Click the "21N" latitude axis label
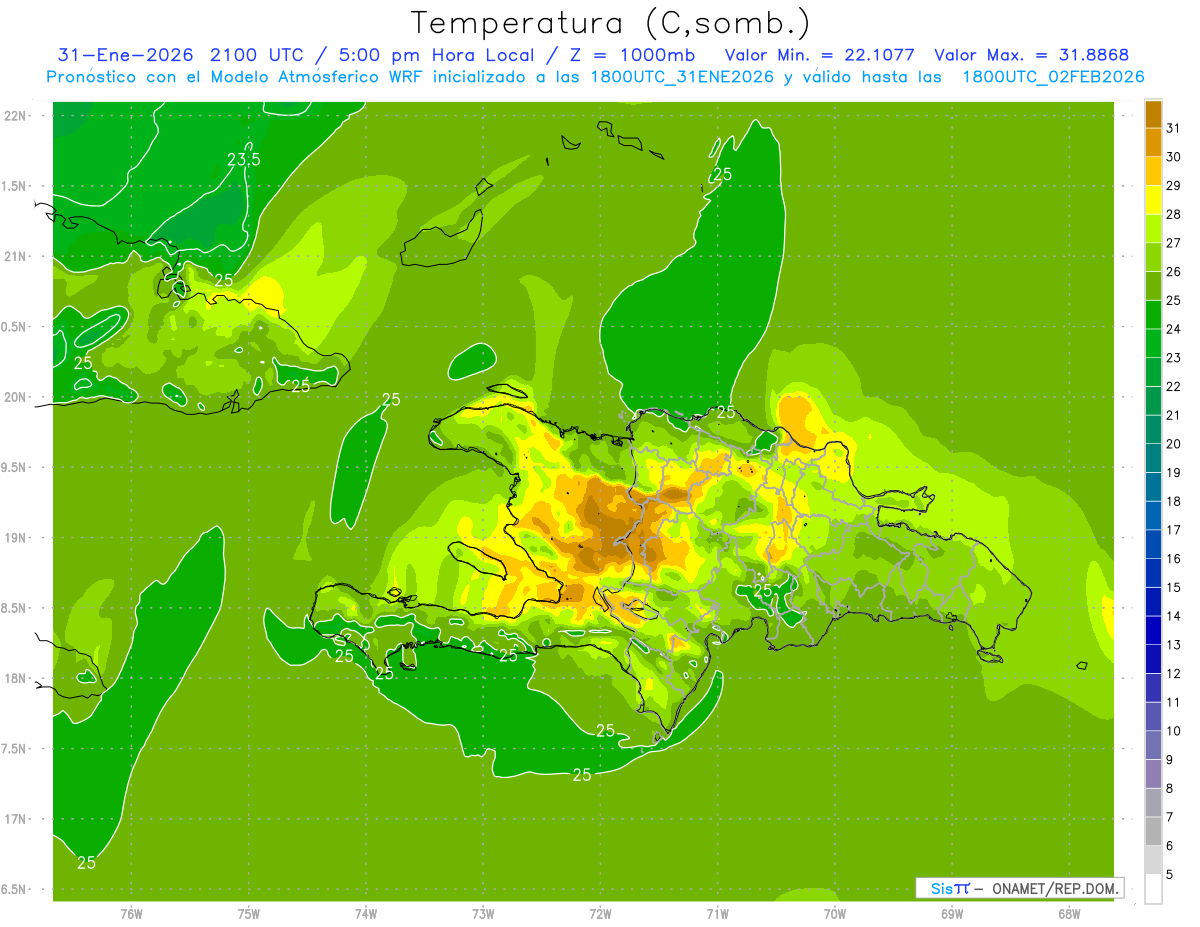The image size is (1200, 927). click(16, 257)
